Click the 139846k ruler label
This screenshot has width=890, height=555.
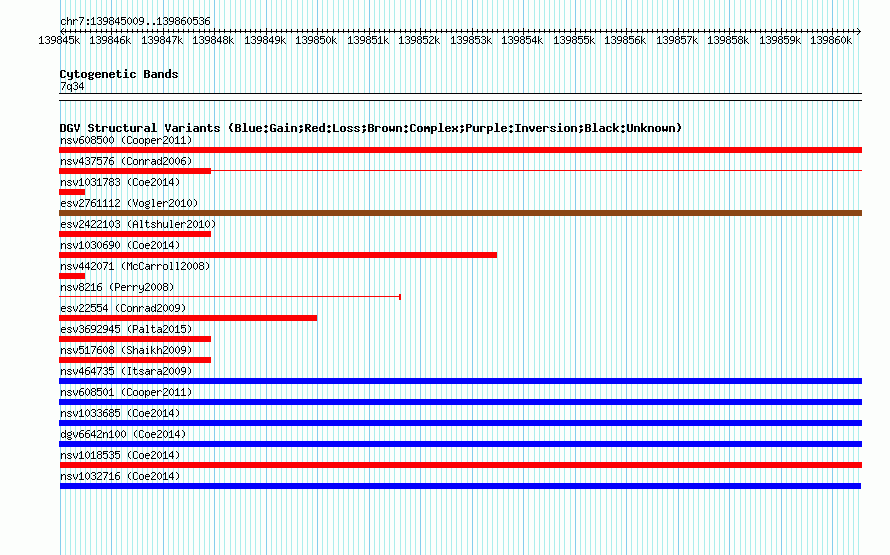point(110,40)
